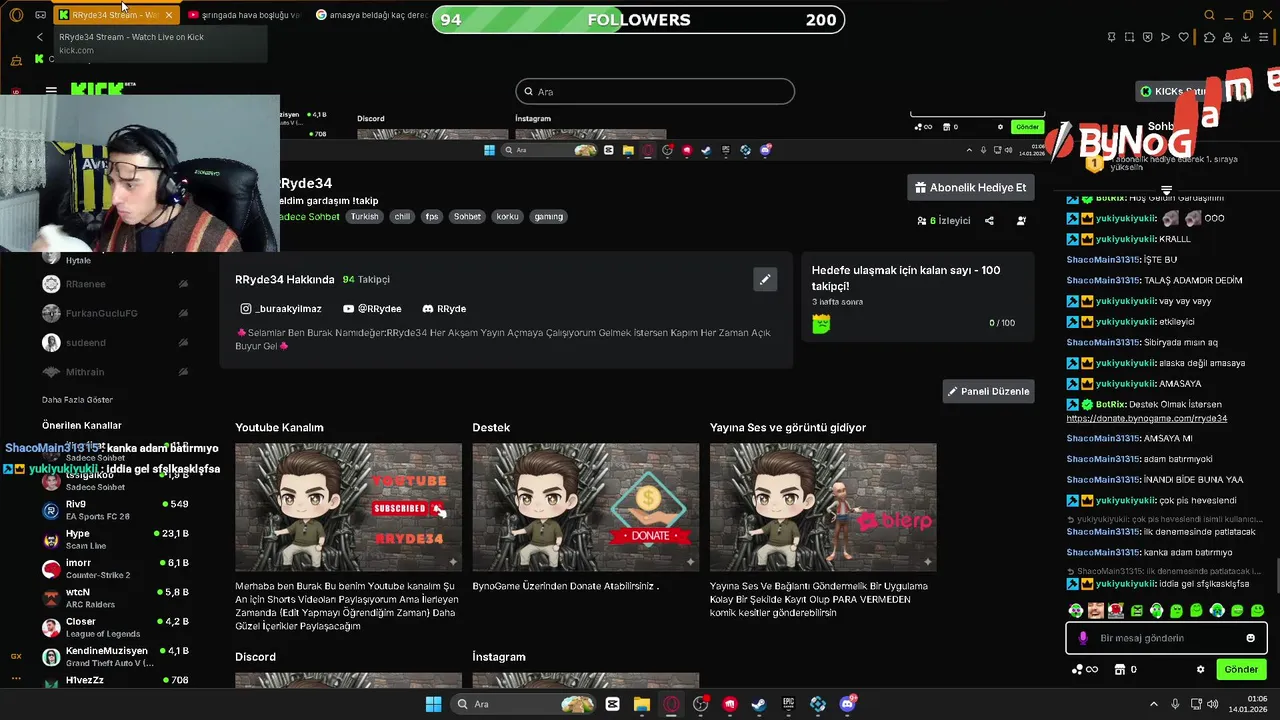Open browser downloads icon
The image size is (1280, 720).
(1245, 37)
